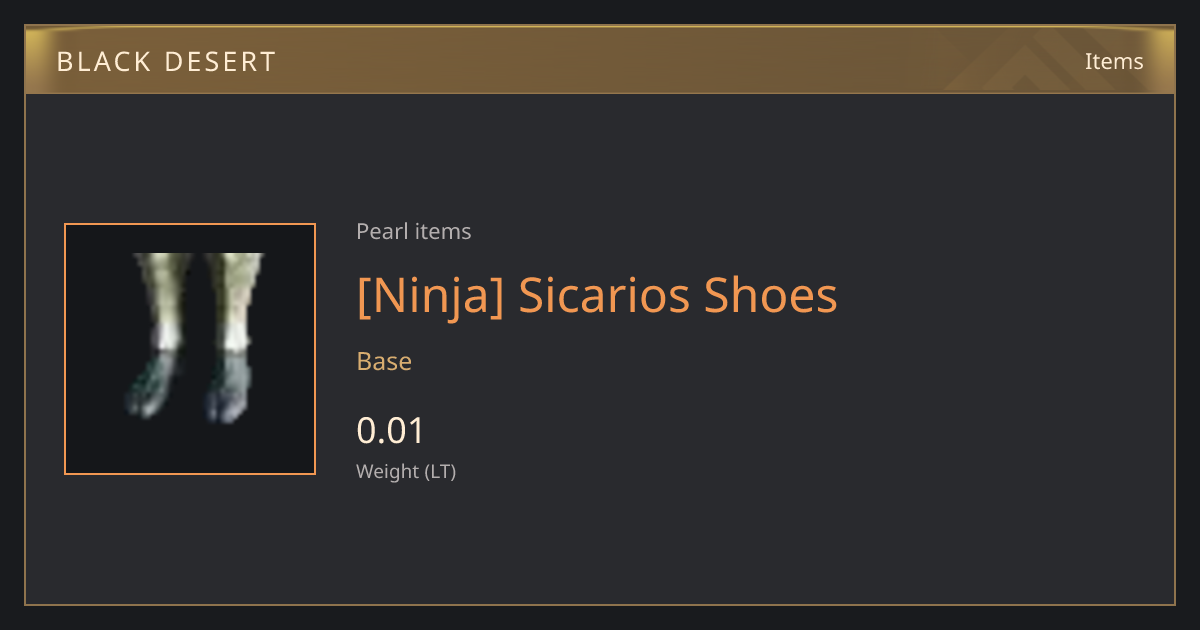1200x630 pixels.
Task: Click the gold header banner
Action: [x=600, y=60]
